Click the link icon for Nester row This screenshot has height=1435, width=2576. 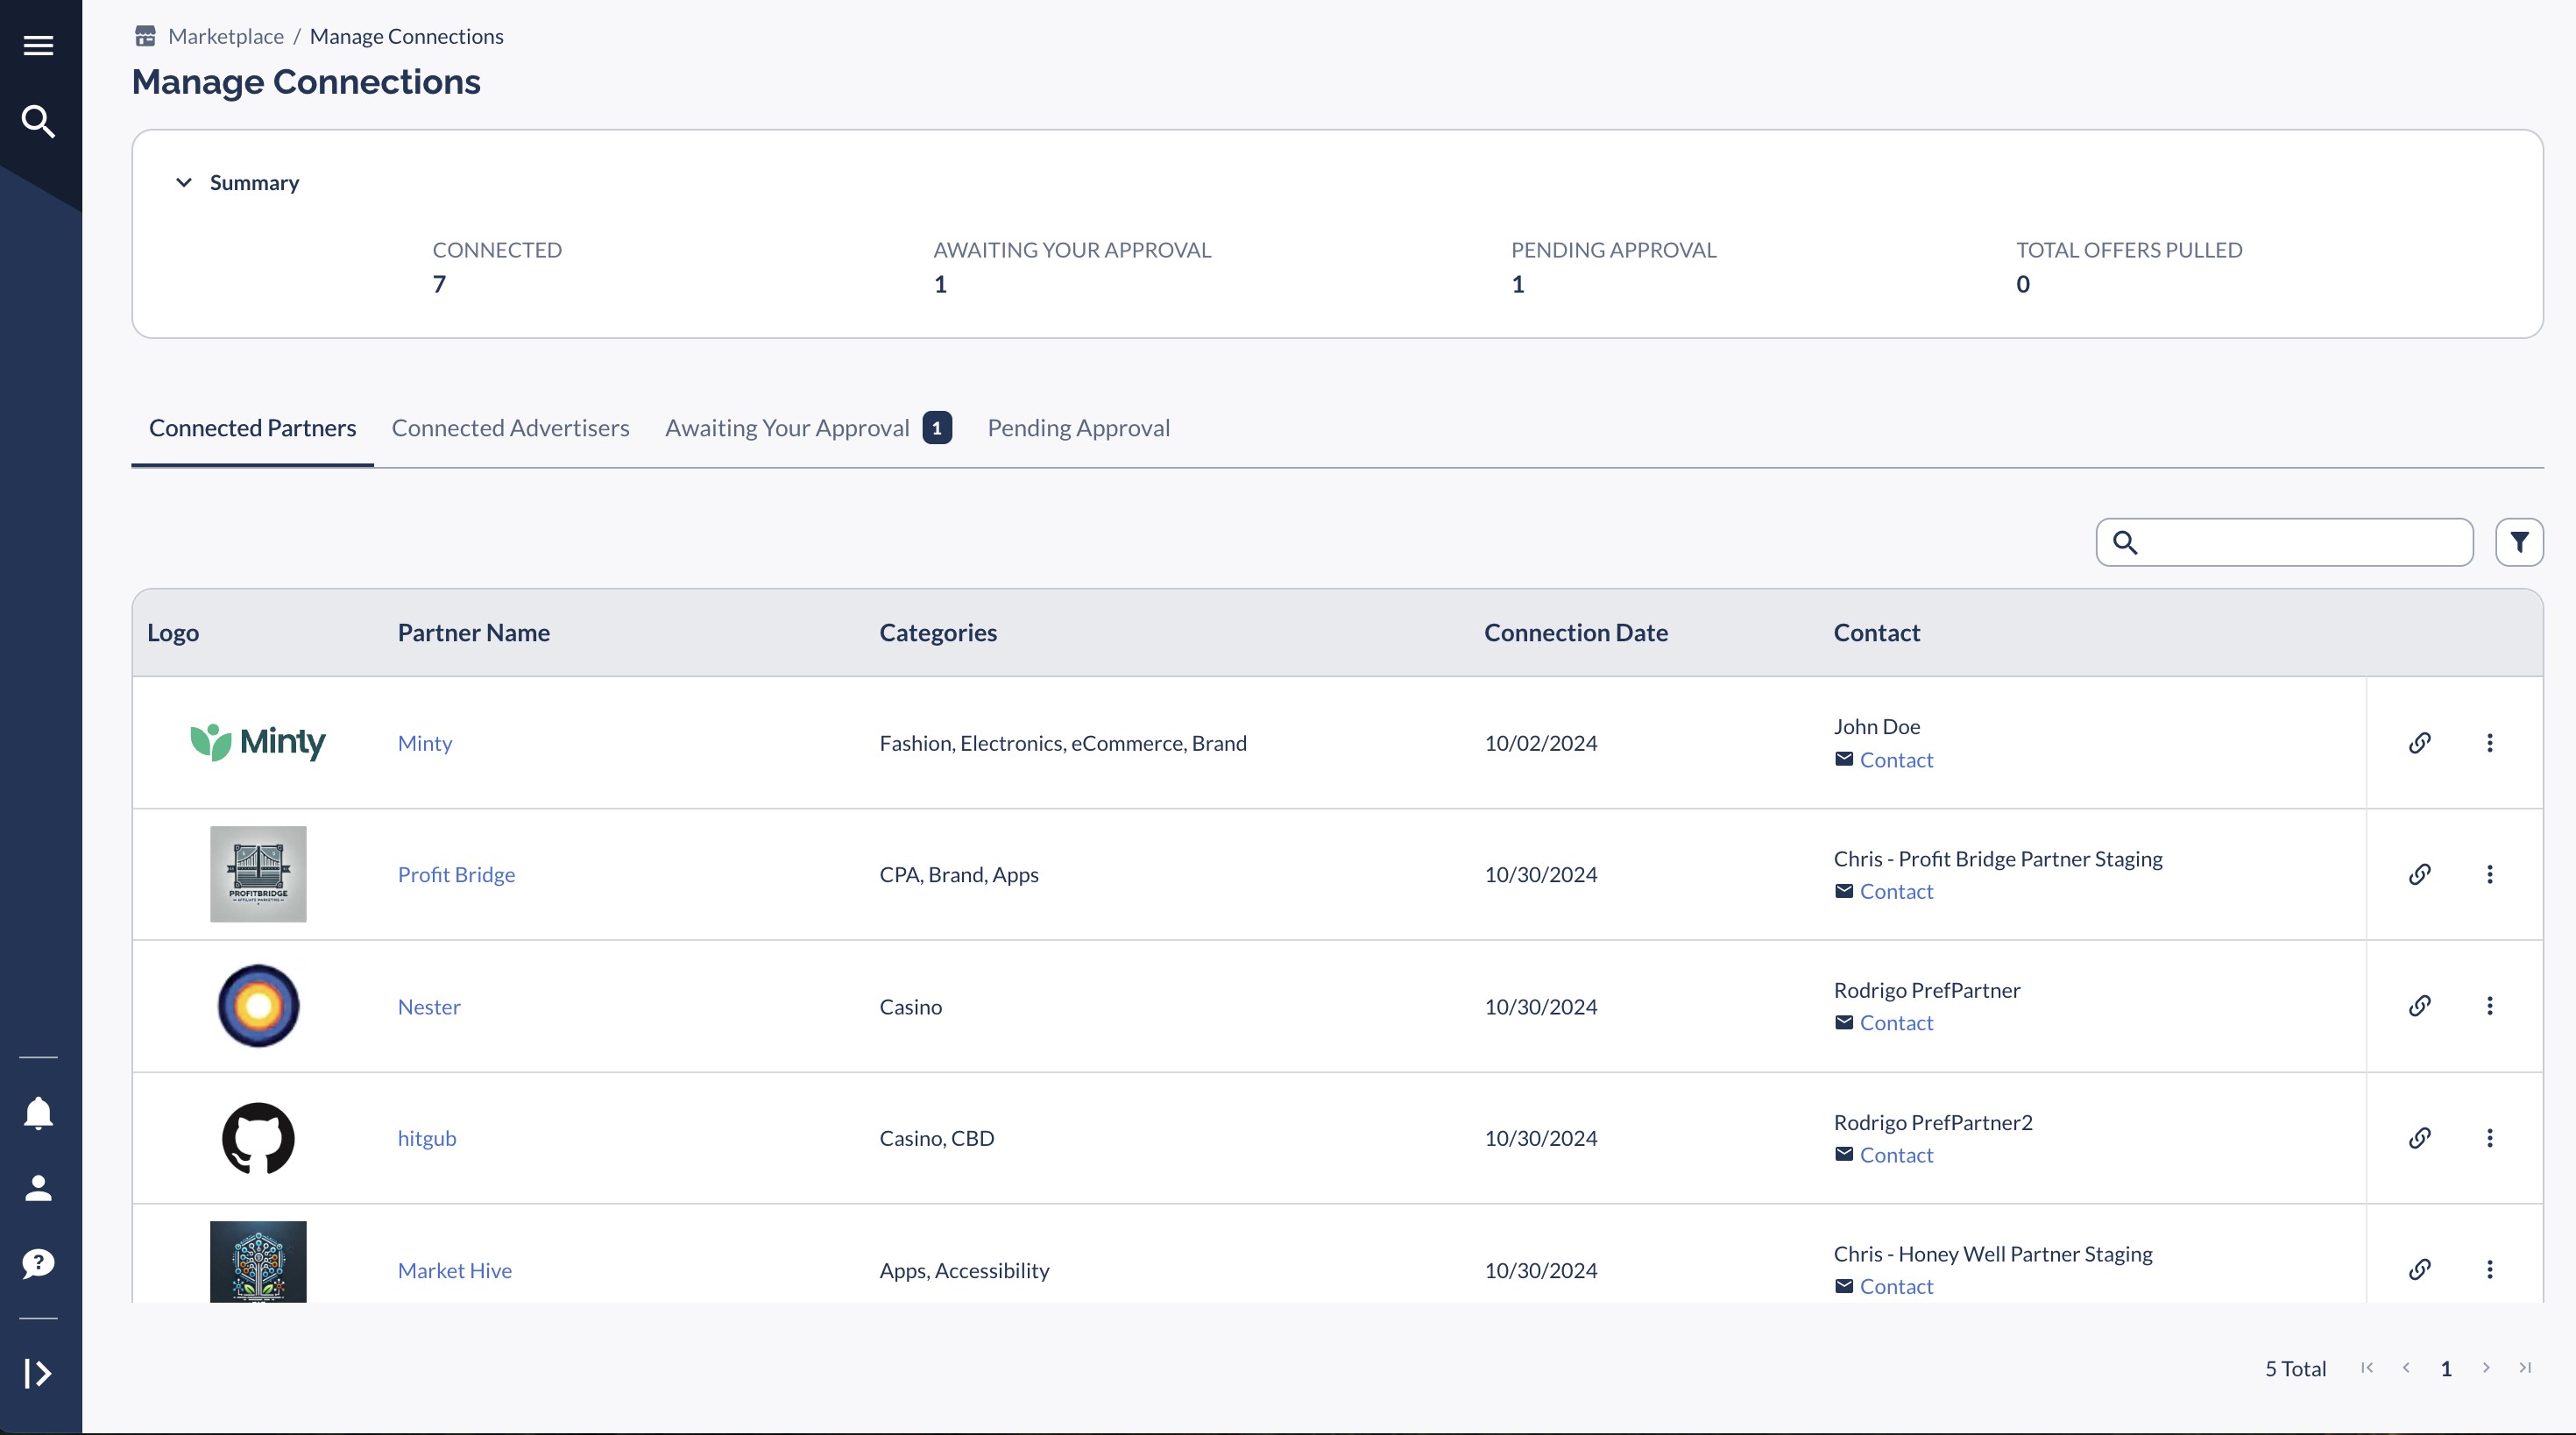coord(2419,1006)
